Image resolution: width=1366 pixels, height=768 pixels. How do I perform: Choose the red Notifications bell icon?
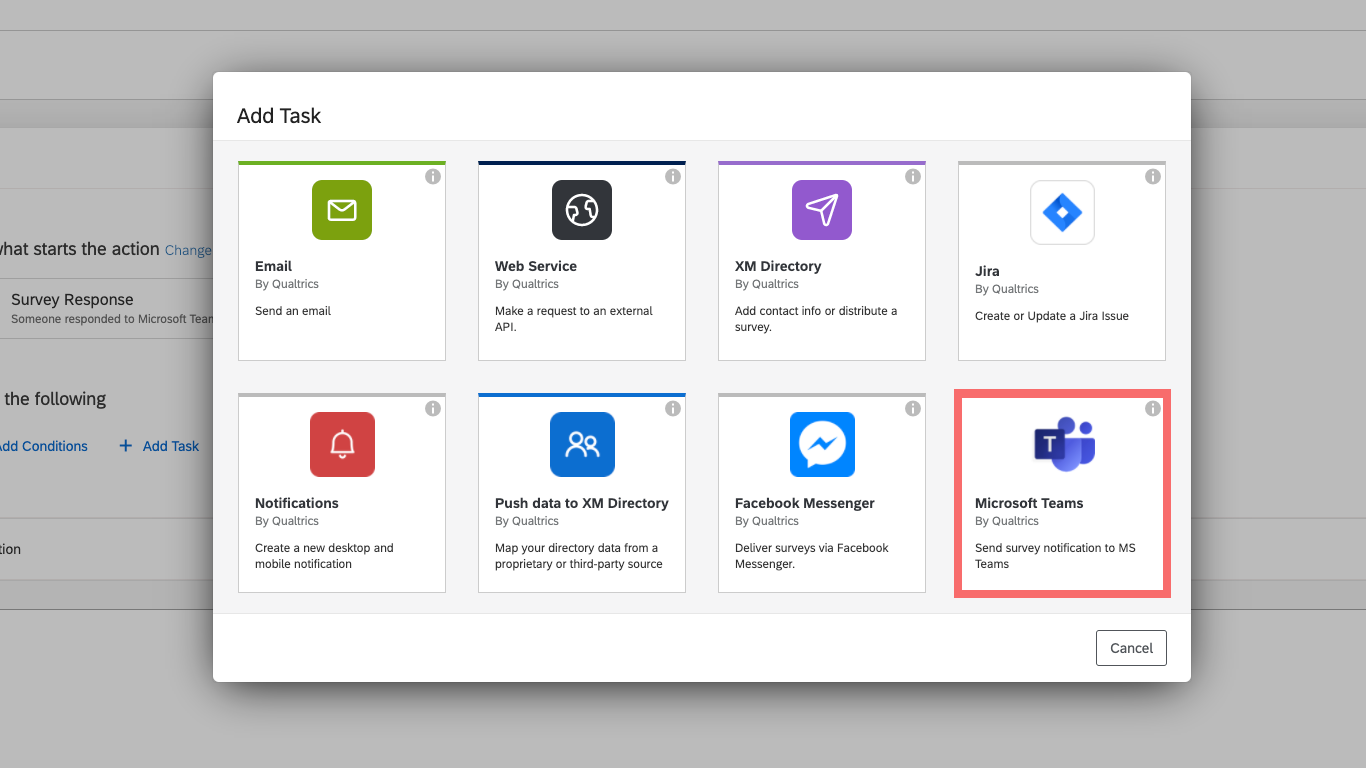(x=342, y=444)
